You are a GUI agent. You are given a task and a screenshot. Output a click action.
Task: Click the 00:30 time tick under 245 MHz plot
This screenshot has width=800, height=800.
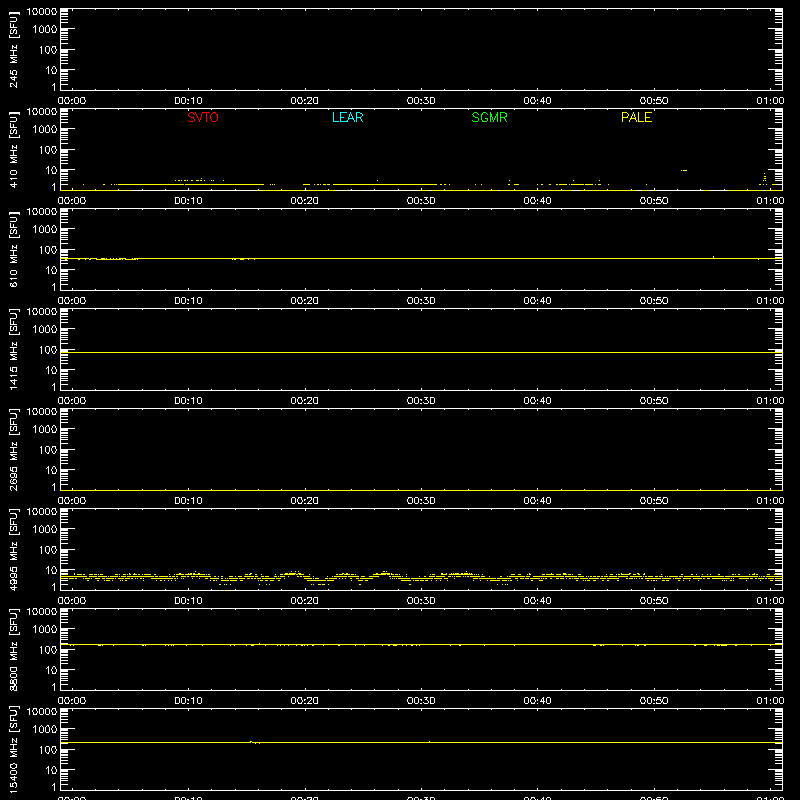click(x=421, y=101)
